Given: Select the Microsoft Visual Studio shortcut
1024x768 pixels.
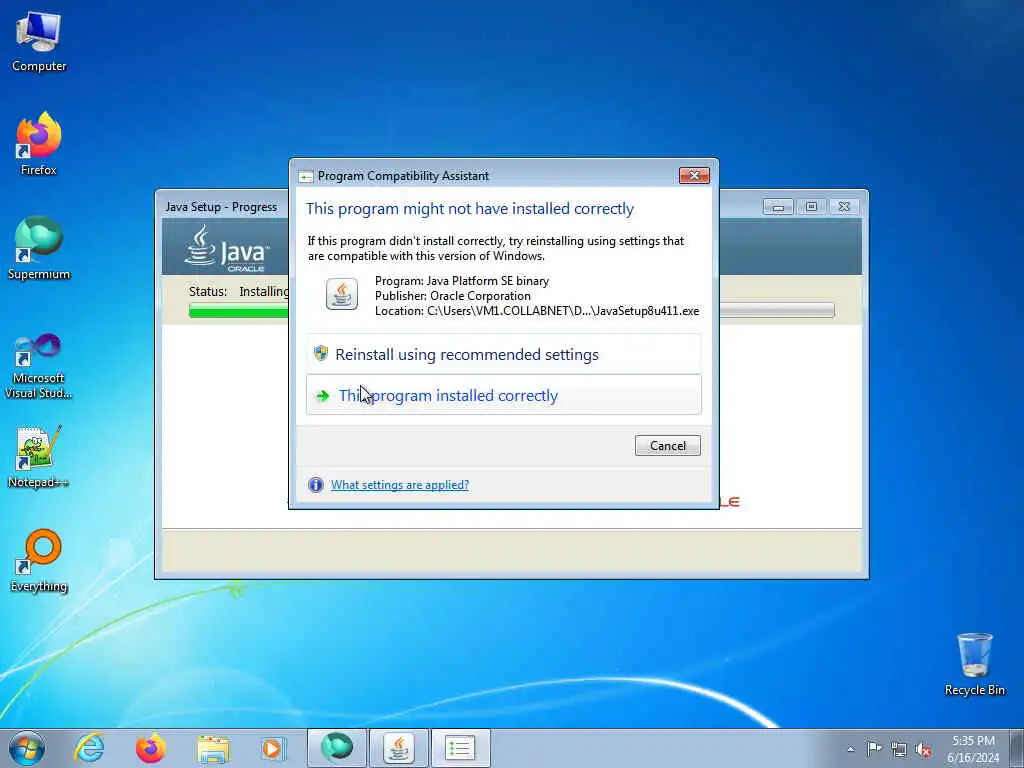Looking at the screenshot, I should (39, 366).
